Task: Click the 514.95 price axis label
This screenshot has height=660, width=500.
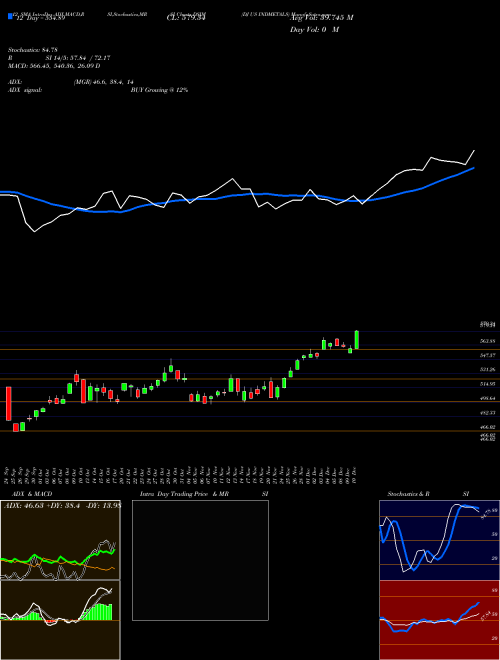Action: (487, 384)
